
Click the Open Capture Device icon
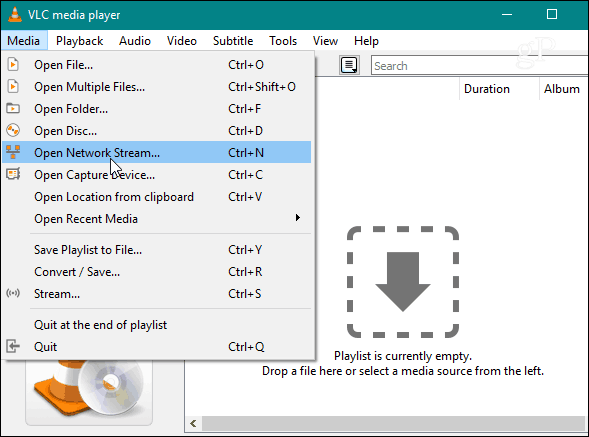[13, 174]
